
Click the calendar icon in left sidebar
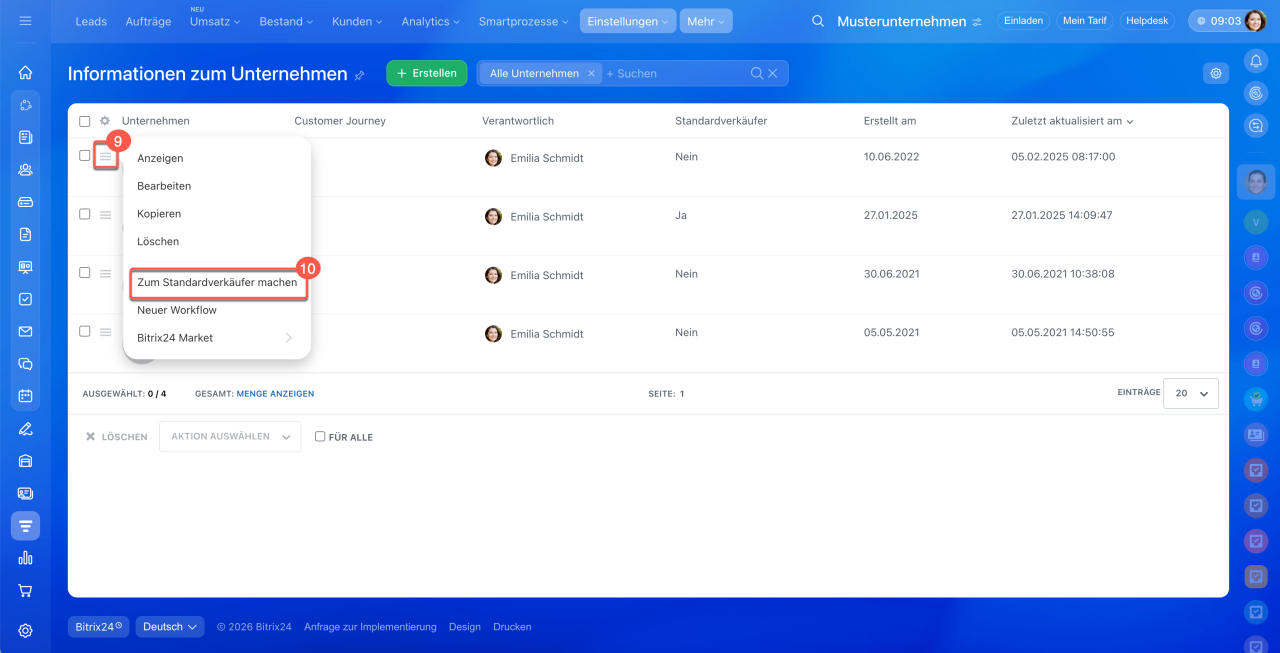[x=25, y=396]
